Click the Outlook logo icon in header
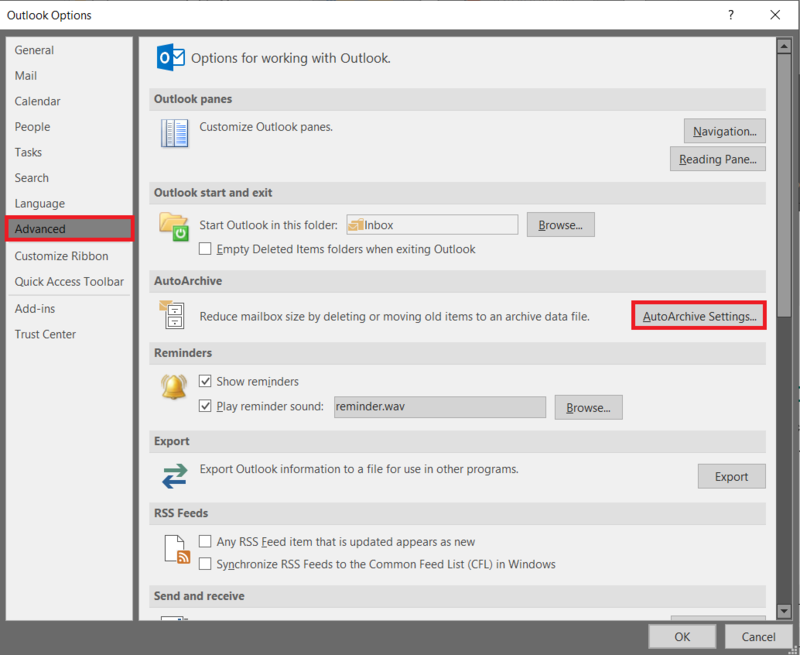The image size is (800, 655). (172, 58)
